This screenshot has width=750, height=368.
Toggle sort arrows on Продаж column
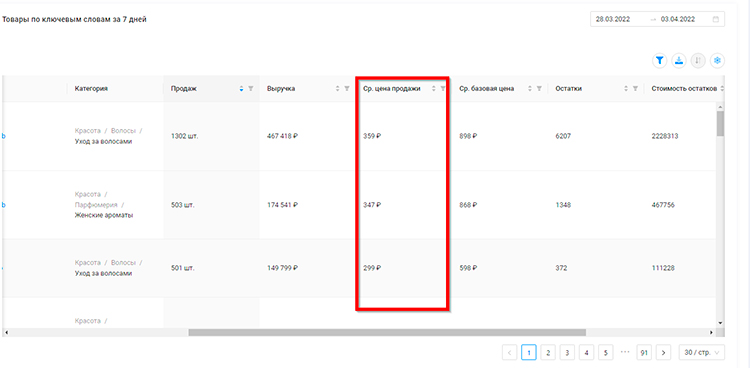242,89
